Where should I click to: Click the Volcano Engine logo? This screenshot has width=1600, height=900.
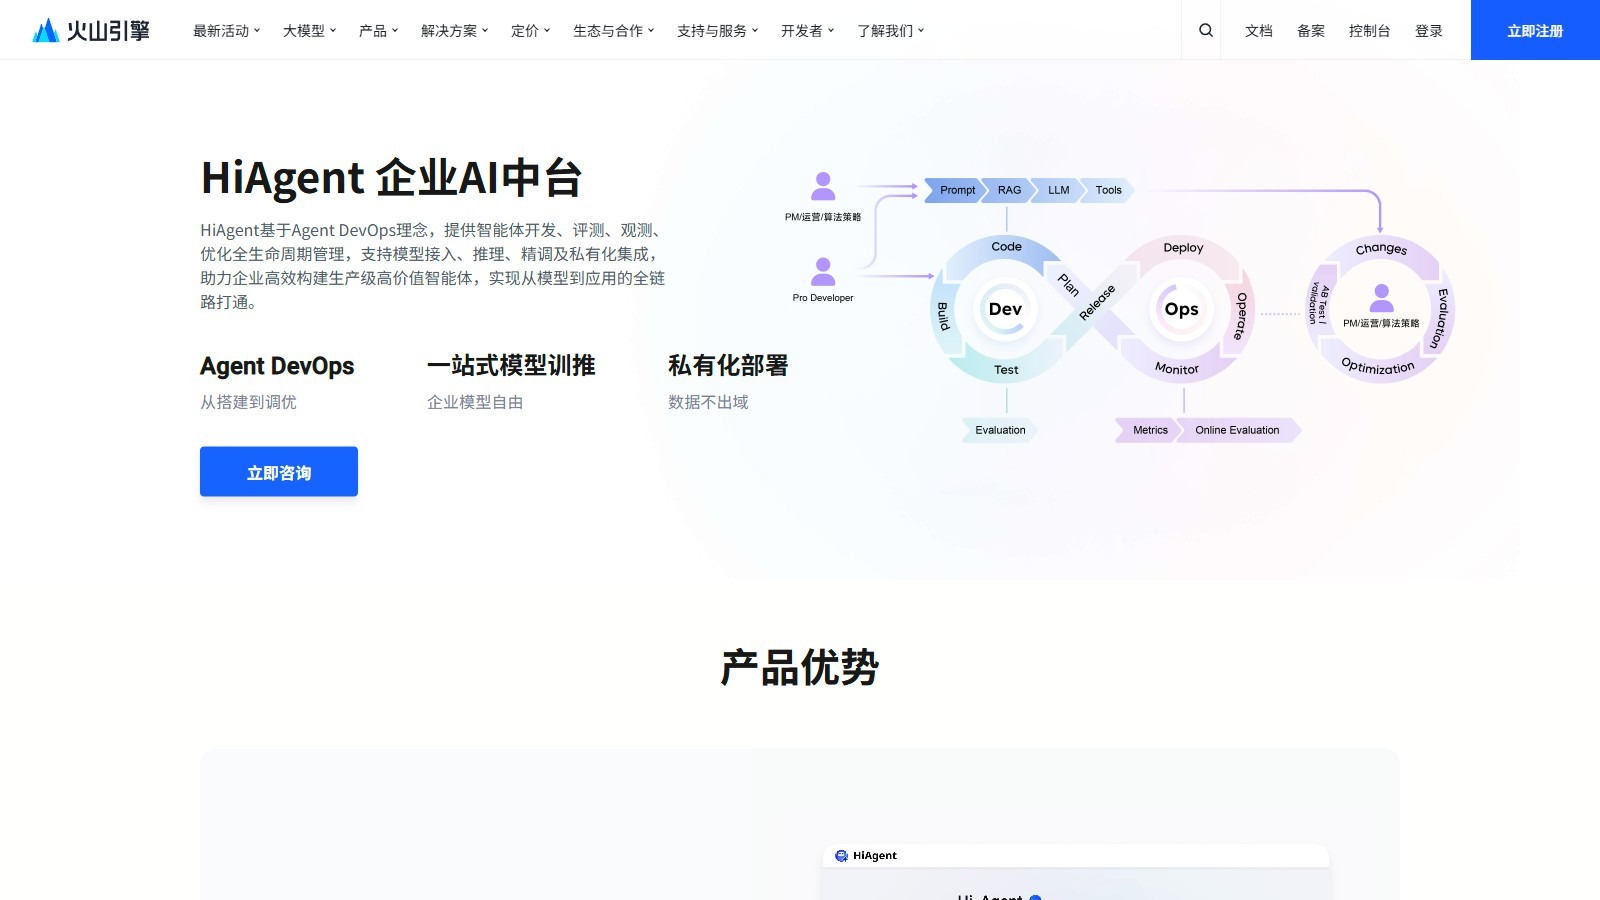(x=91, y=30)
